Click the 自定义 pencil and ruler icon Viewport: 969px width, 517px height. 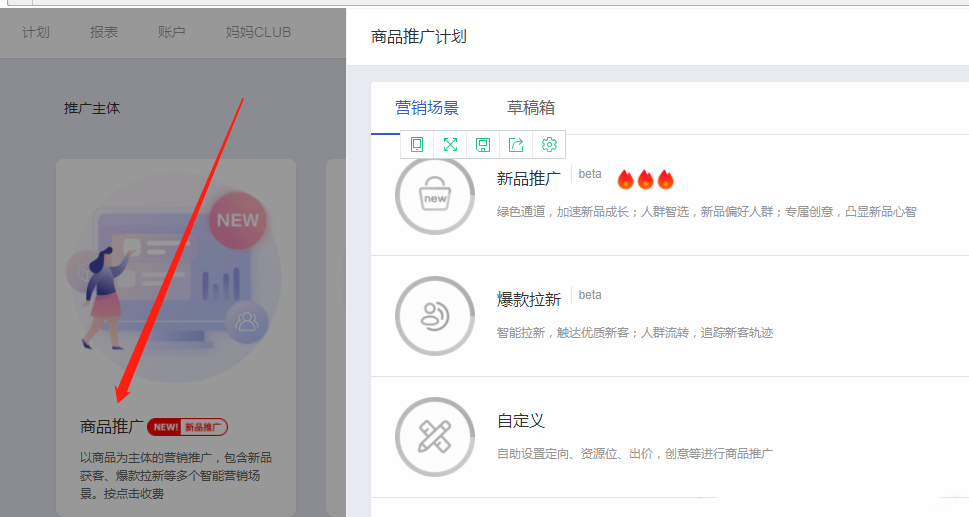(435, 437)
